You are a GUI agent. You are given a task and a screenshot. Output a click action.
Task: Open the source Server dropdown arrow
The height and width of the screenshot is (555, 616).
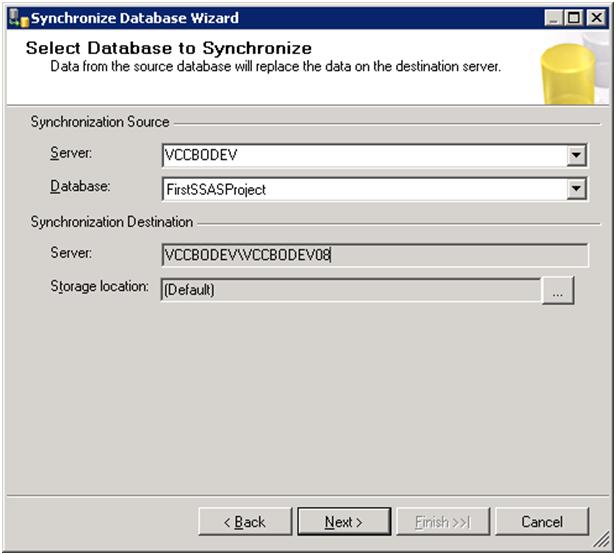tap(576, 155)
